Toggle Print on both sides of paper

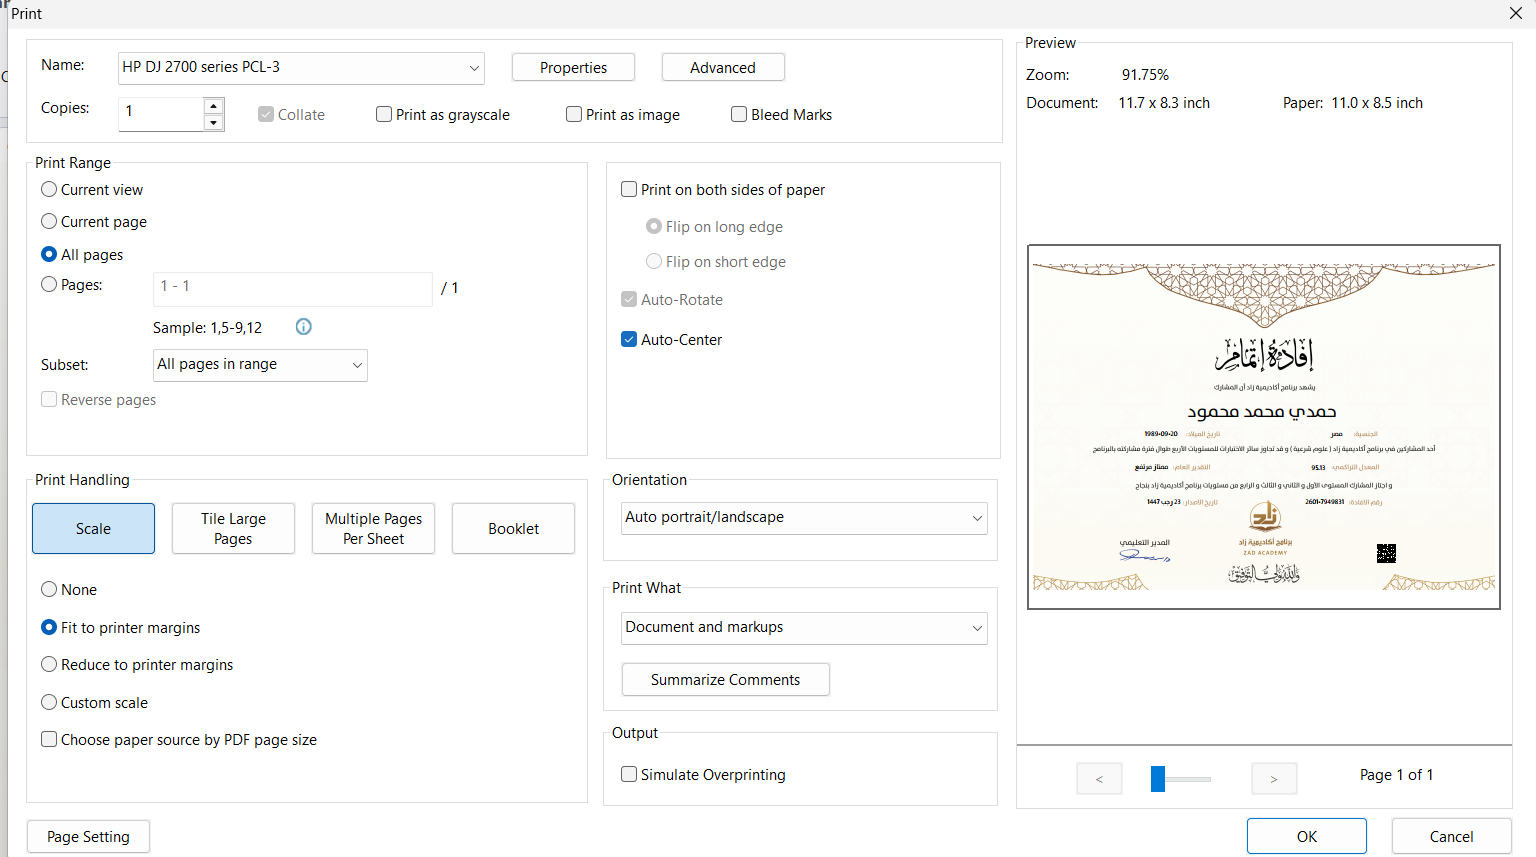tap(629, 189)
